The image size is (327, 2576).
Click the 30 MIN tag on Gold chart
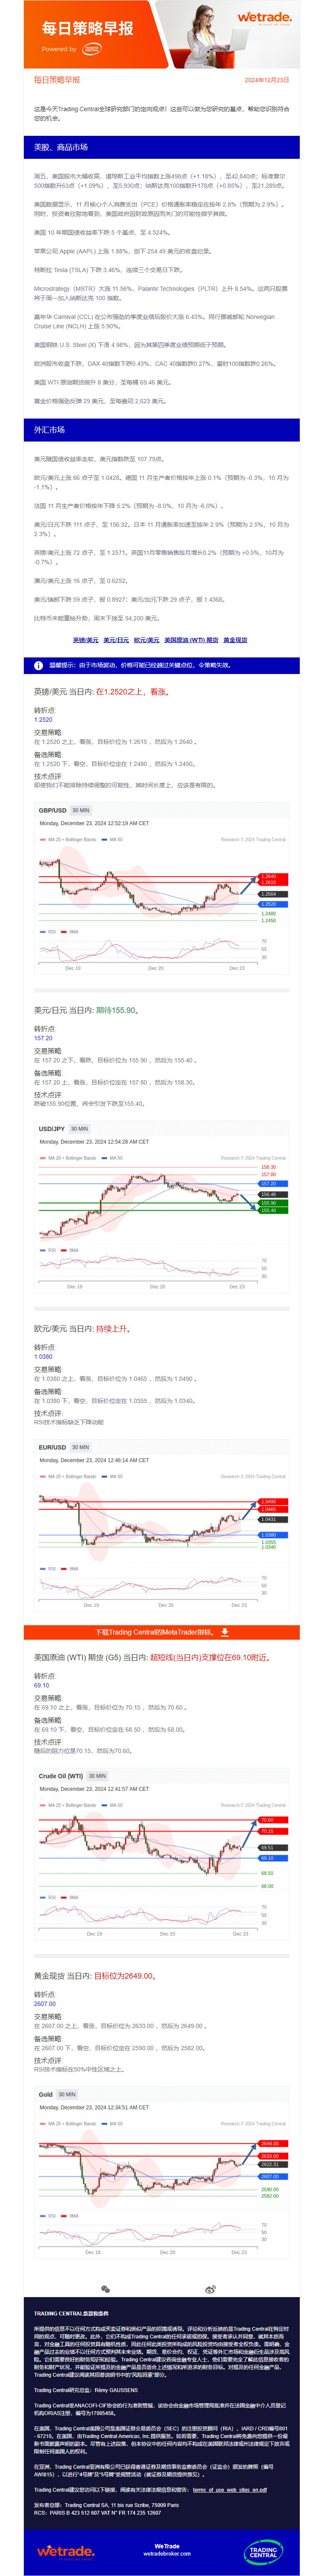[67, 2094]
